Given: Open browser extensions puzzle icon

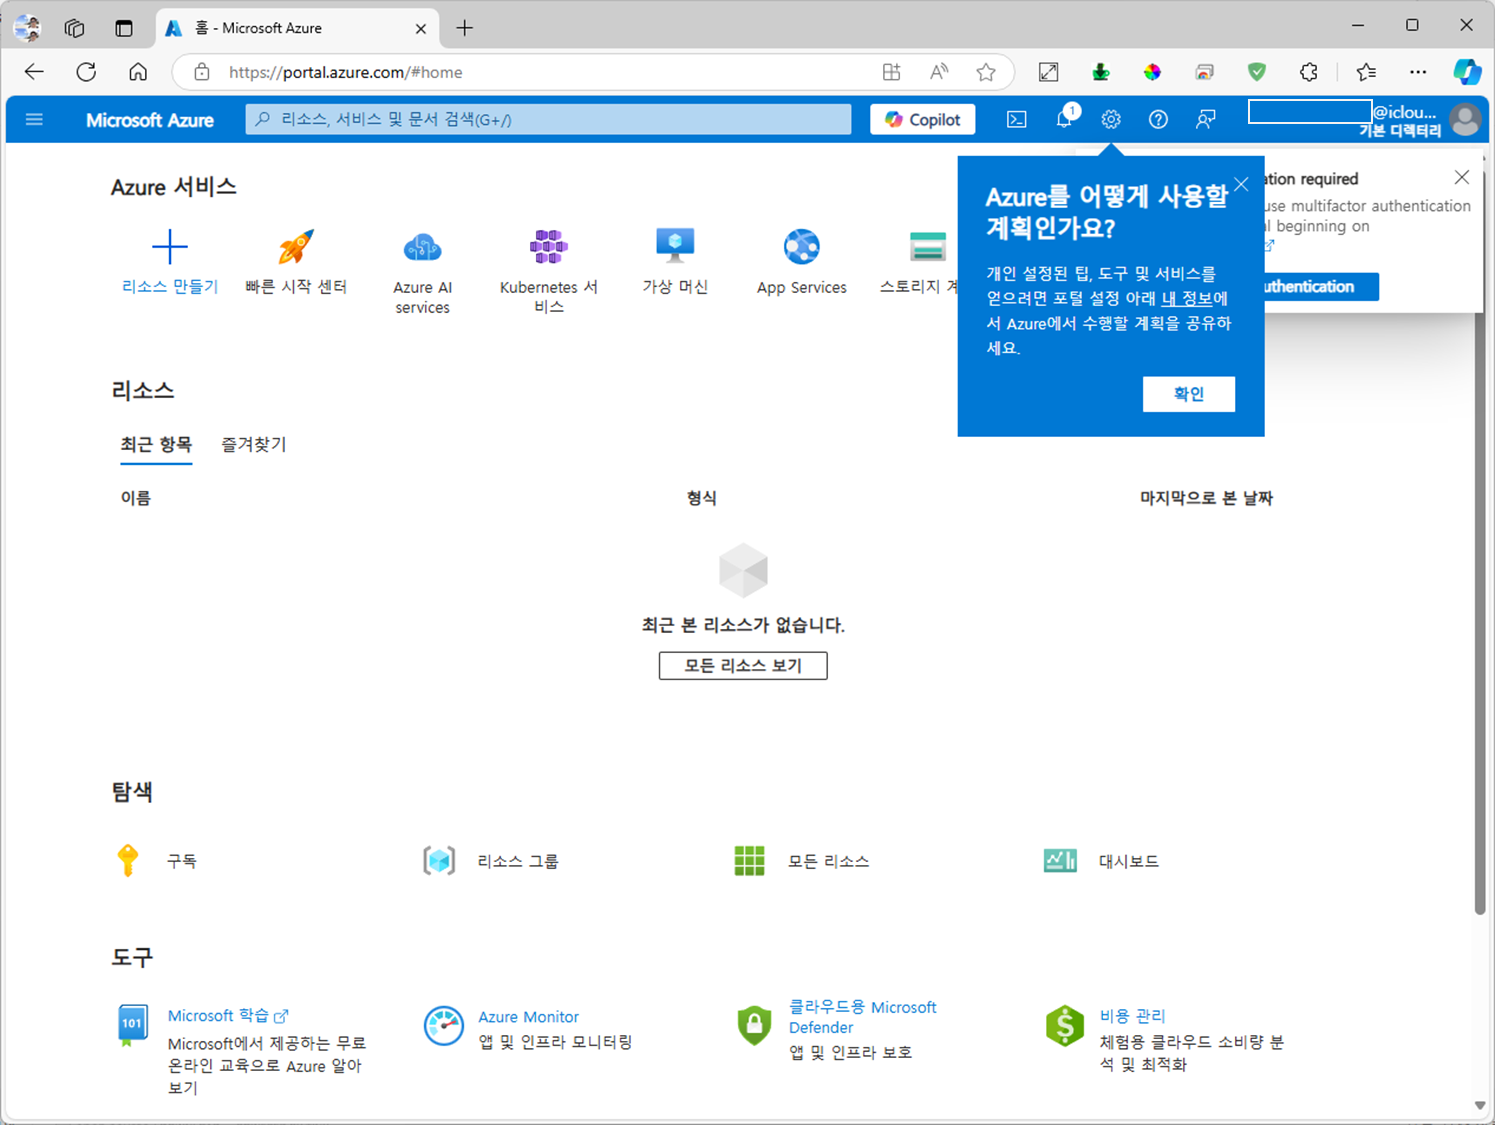Looking at the screenshot, I should tap(1309, 72).
